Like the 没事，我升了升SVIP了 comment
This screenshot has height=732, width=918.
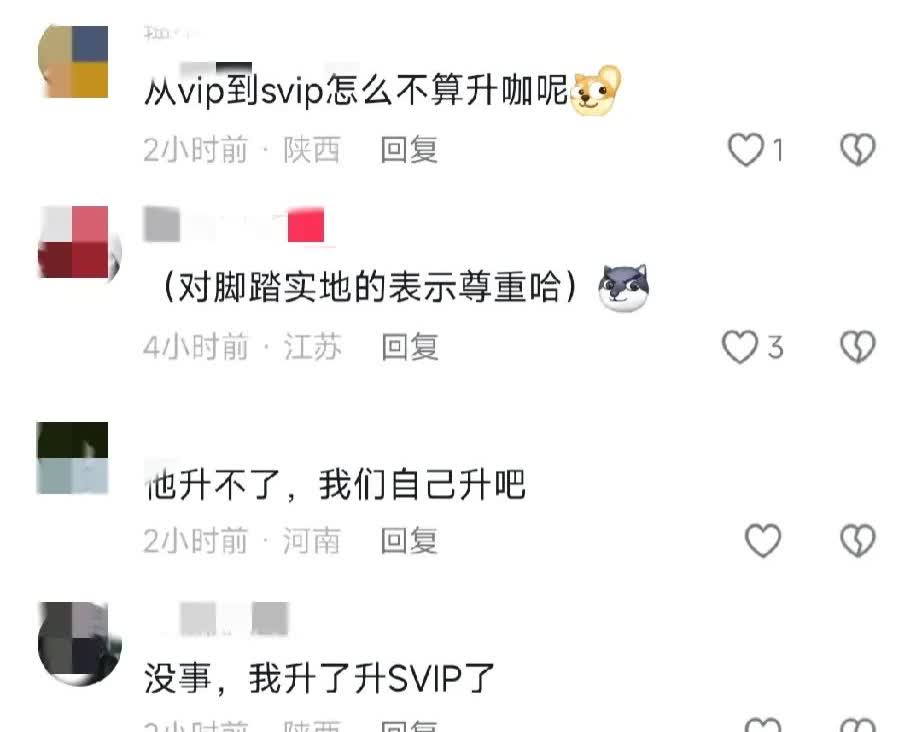click(x=763, y=725)
